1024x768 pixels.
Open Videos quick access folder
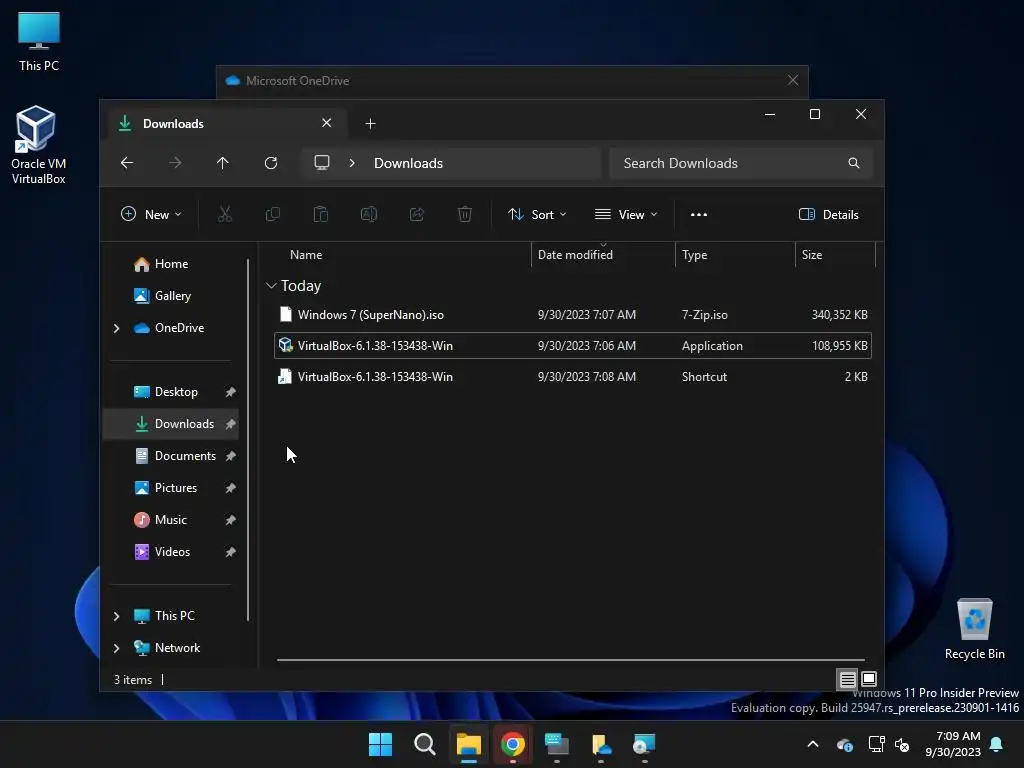pos(170,552)
